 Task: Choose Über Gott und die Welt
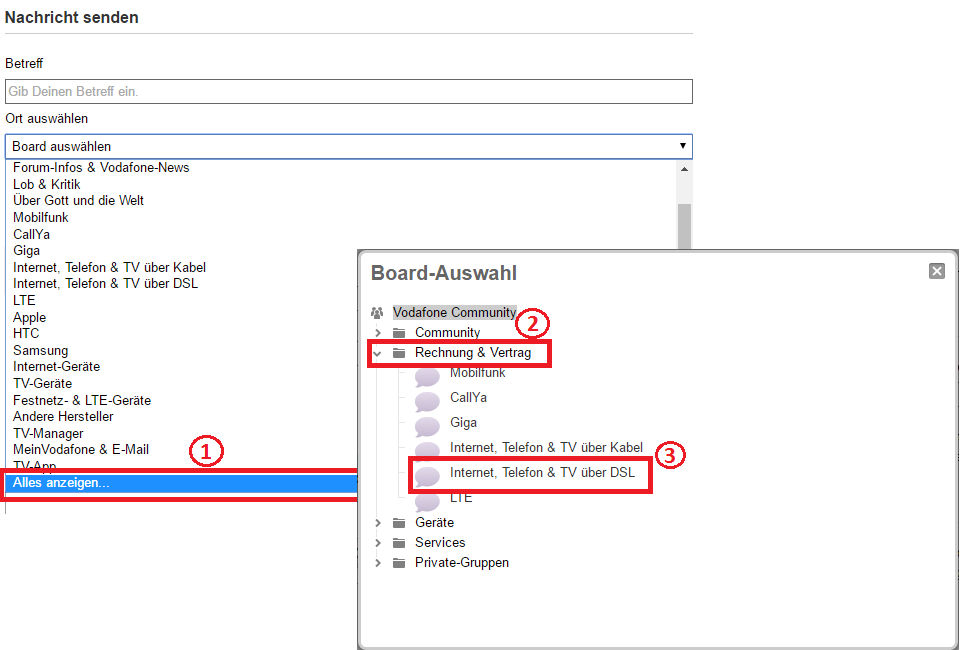(x=78, y=201)
